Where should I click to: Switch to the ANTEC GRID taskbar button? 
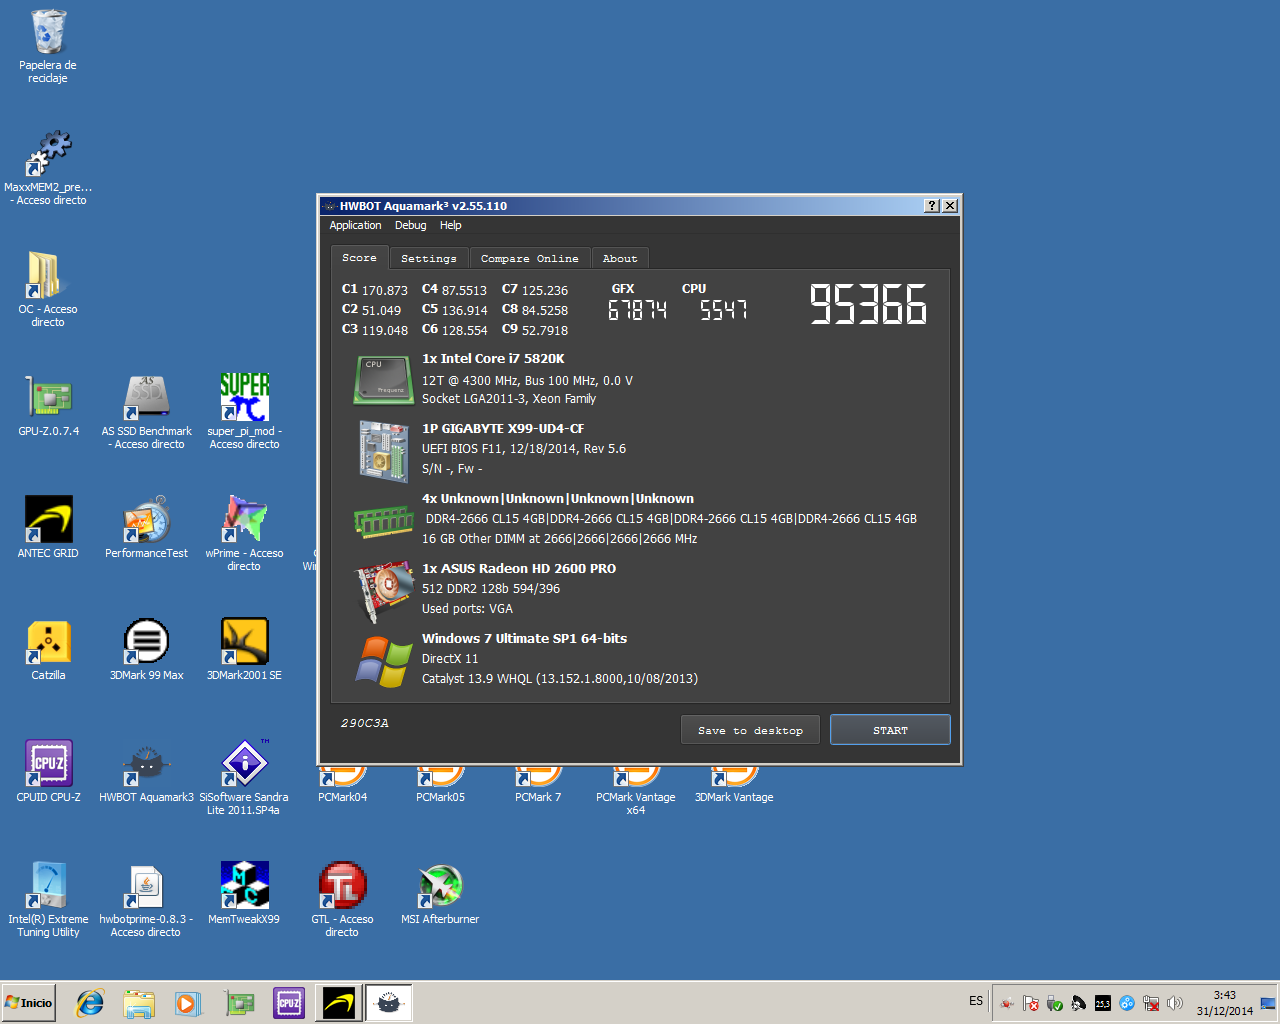[338, 1003]
